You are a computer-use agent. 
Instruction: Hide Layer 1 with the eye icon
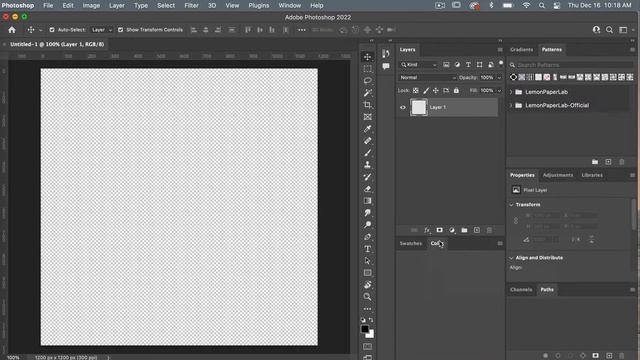[x=403, y=107]
